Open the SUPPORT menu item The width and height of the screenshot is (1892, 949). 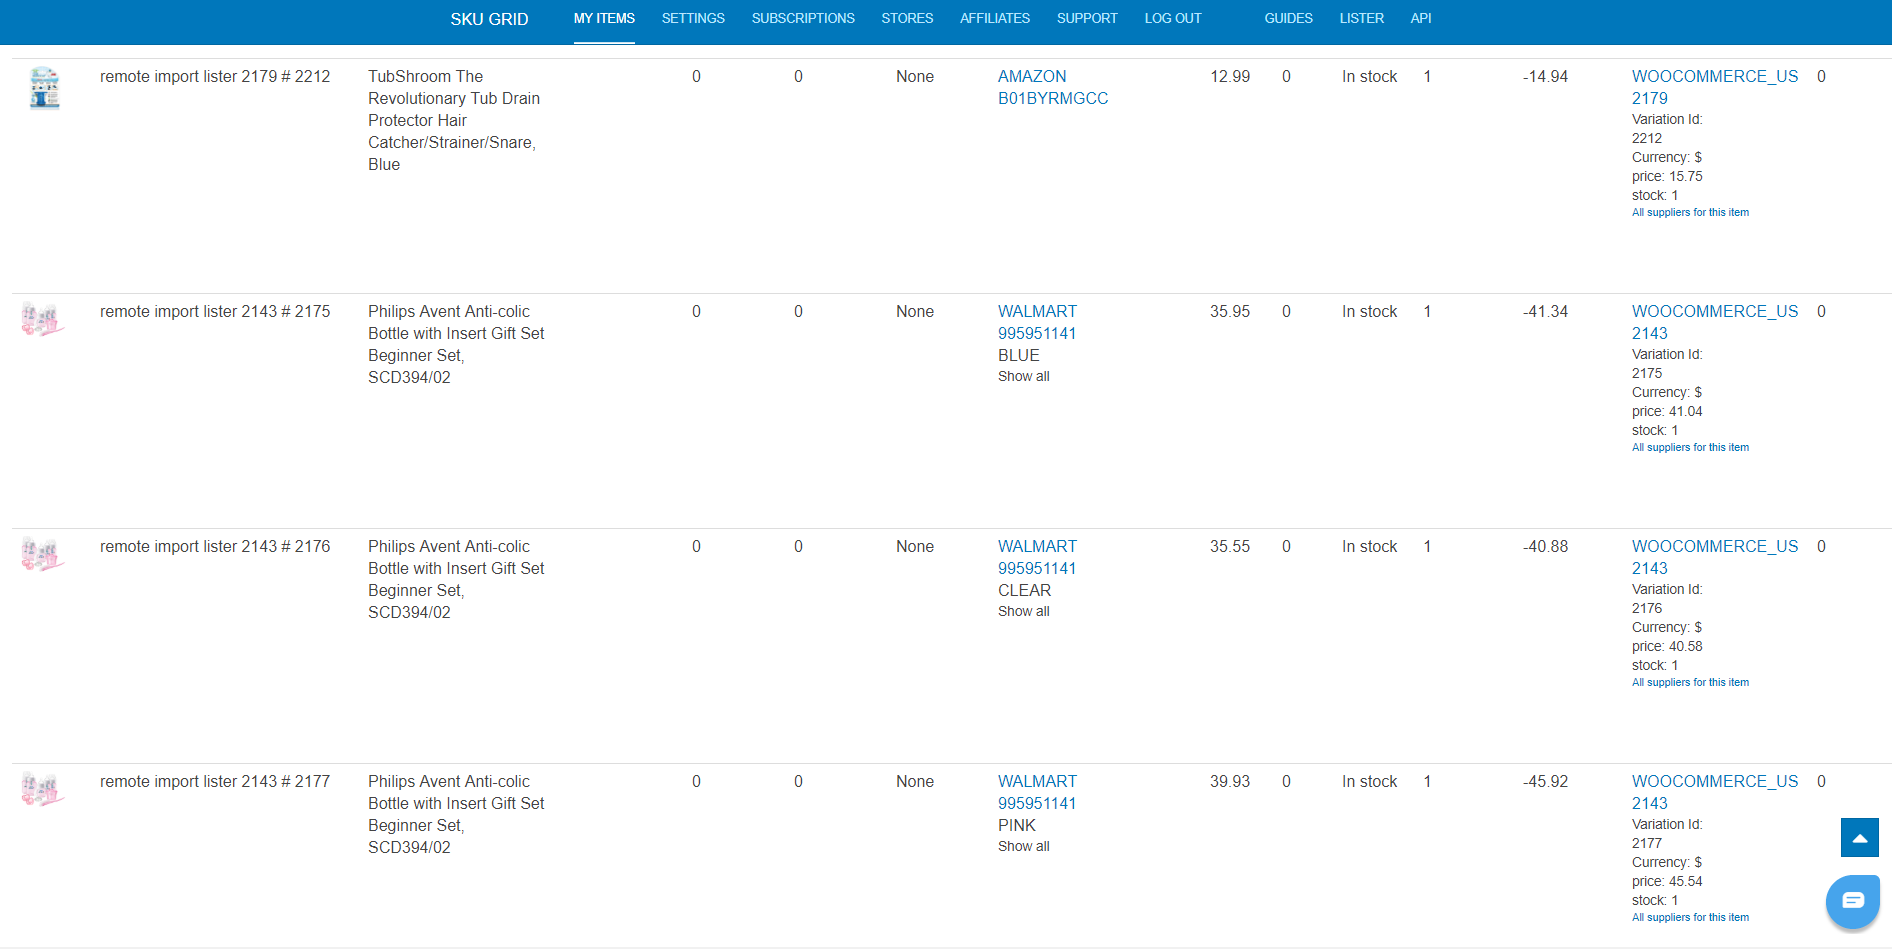[x=1087, y=18]
